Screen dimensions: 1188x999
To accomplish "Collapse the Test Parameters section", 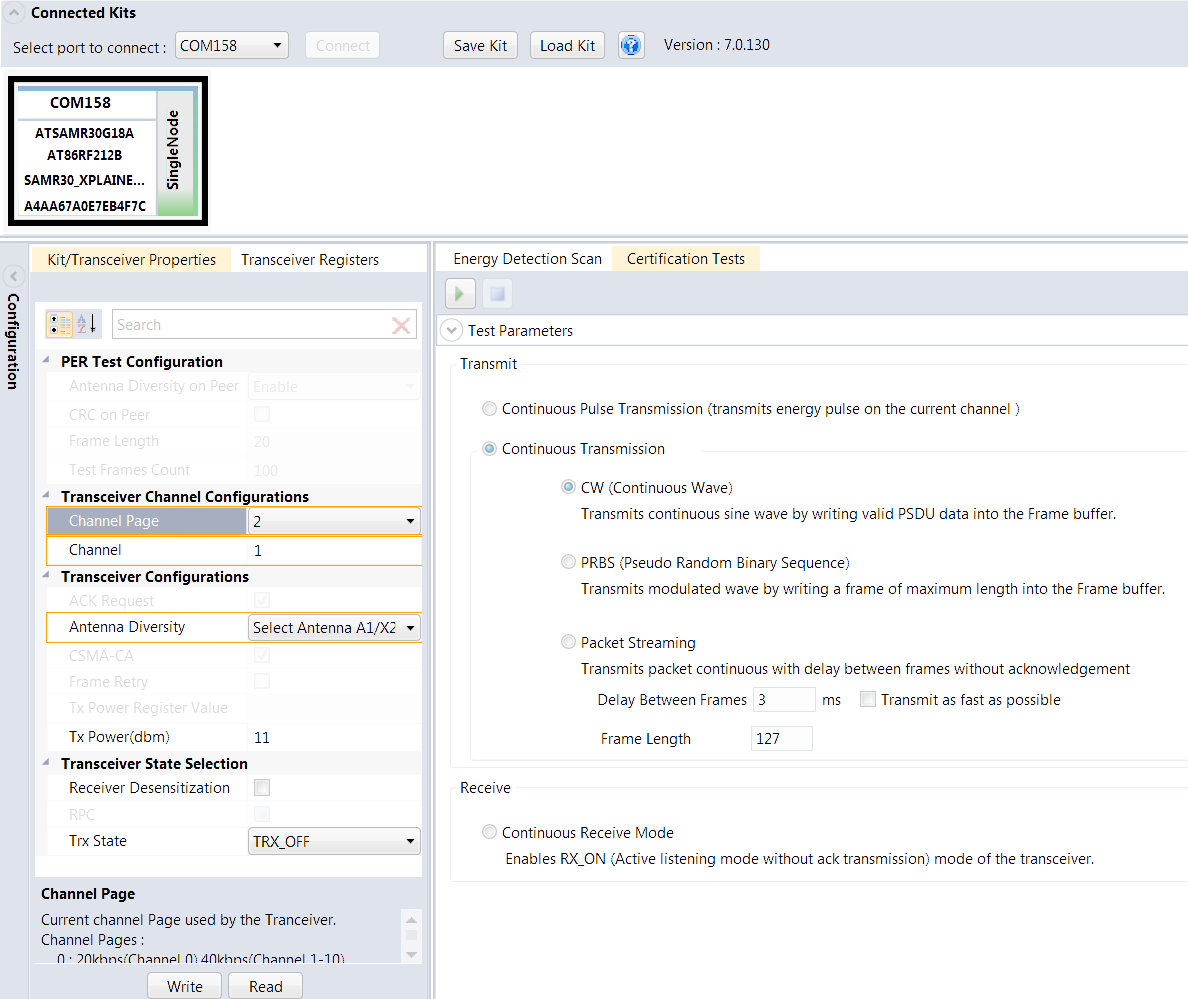I will click(x=452, y=330).
